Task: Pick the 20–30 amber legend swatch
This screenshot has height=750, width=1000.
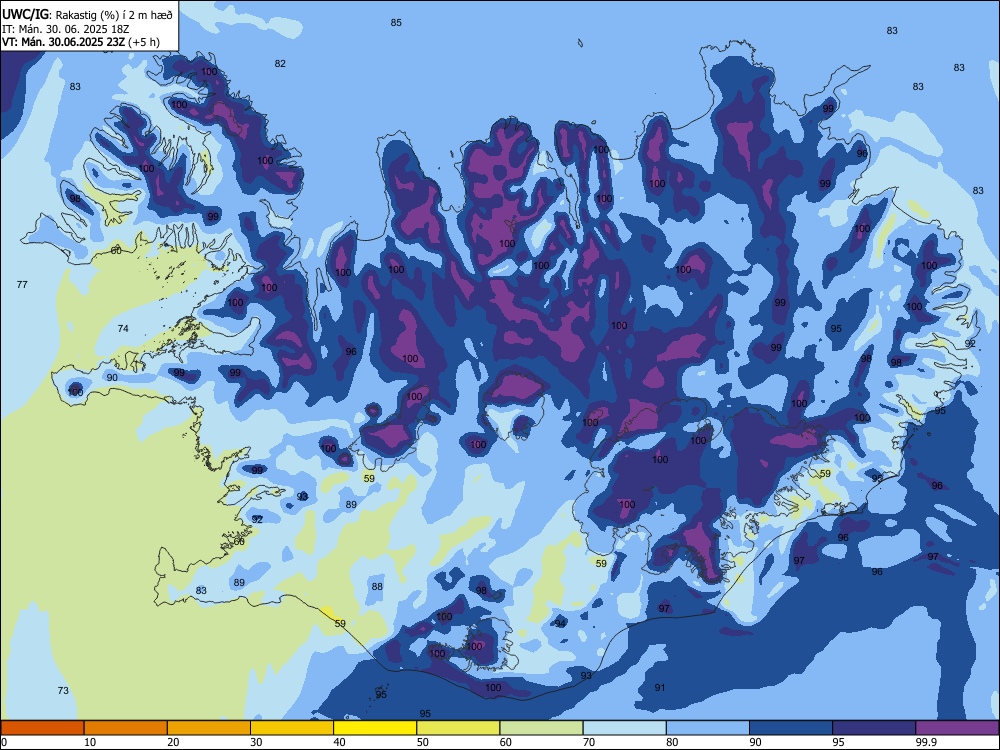Action: [209, 728]
